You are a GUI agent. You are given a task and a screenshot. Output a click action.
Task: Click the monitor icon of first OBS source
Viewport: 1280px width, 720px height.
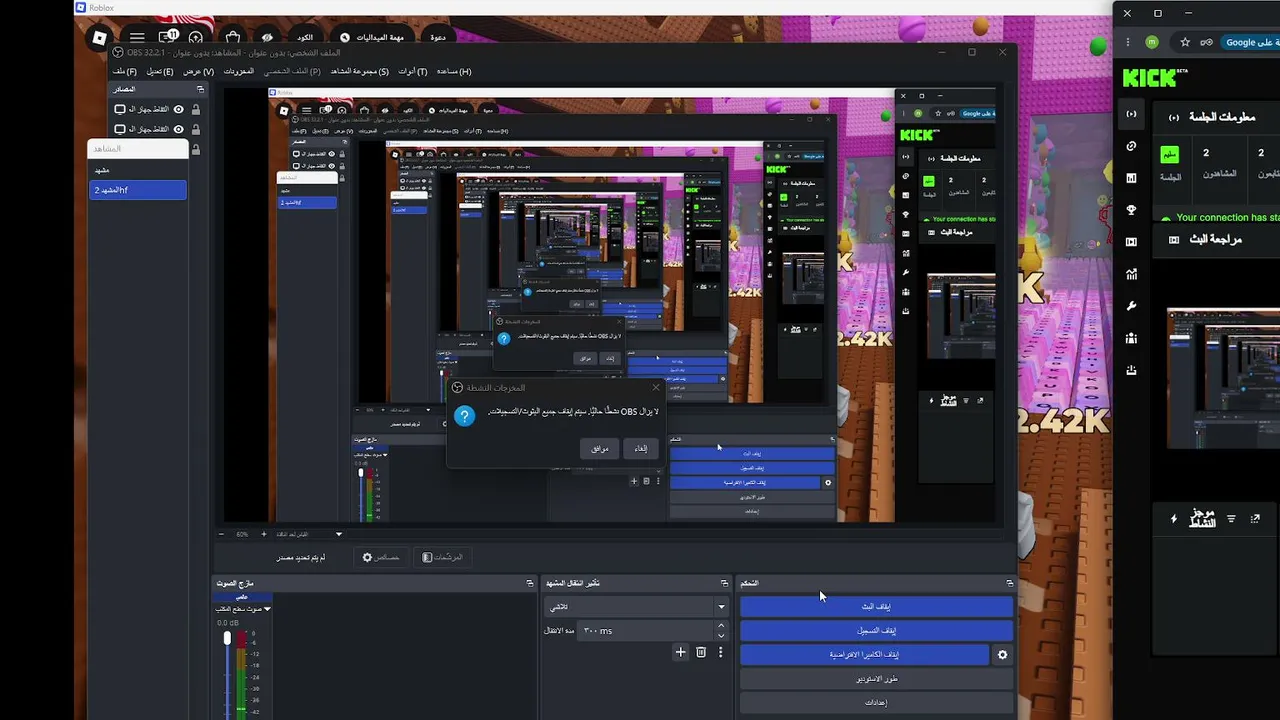120,109
